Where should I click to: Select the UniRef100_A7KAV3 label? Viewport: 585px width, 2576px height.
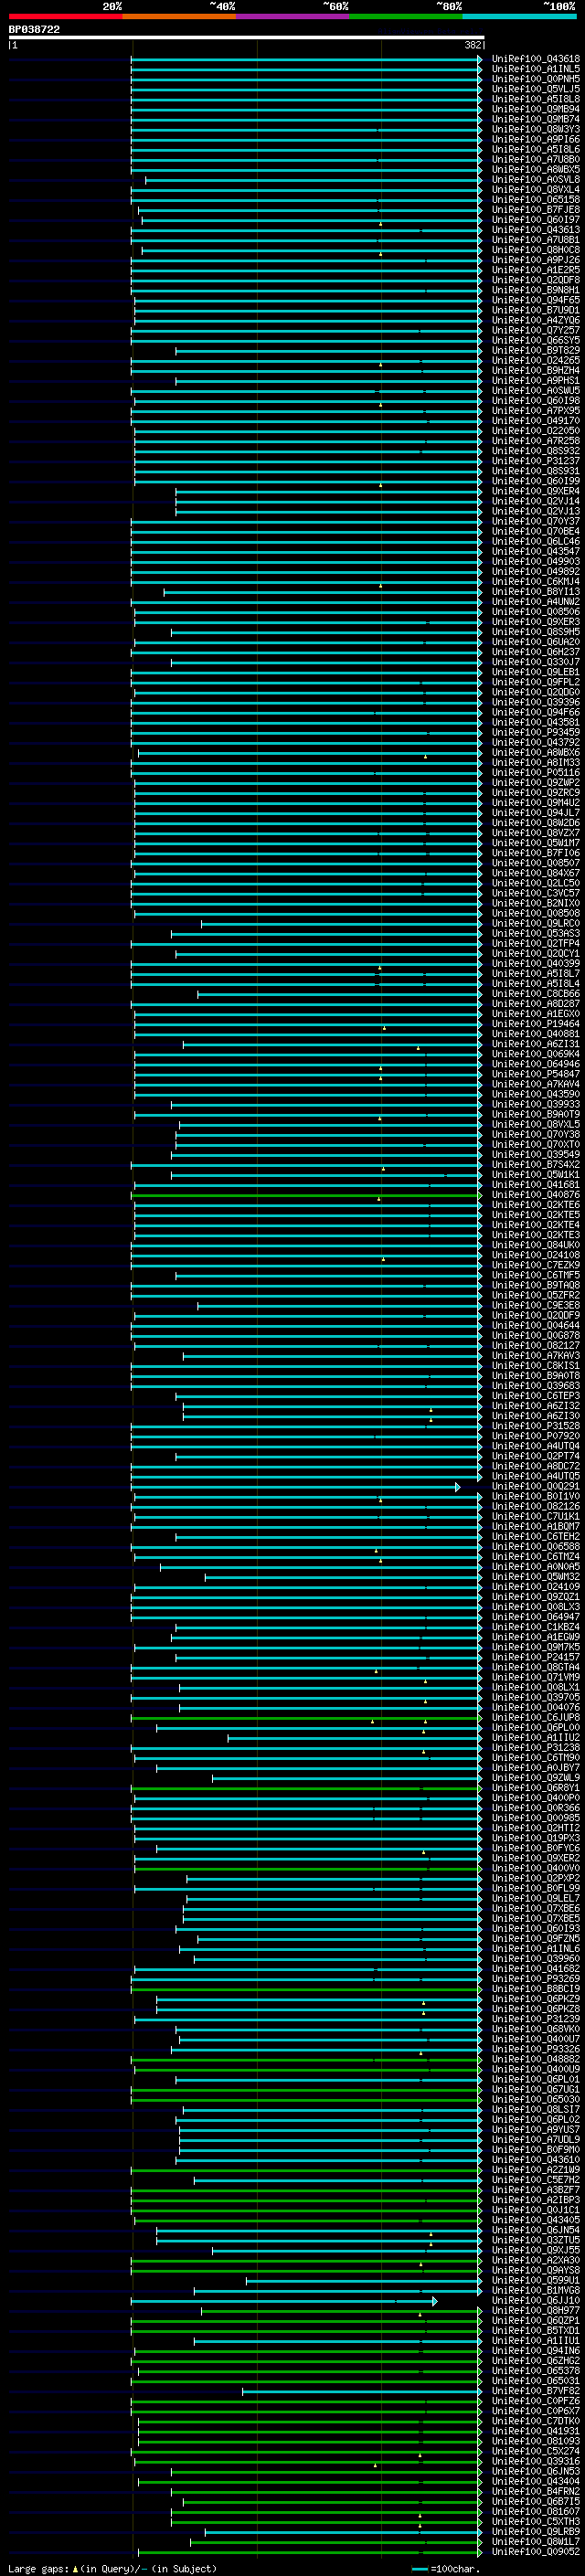(x=536, y=1356)
